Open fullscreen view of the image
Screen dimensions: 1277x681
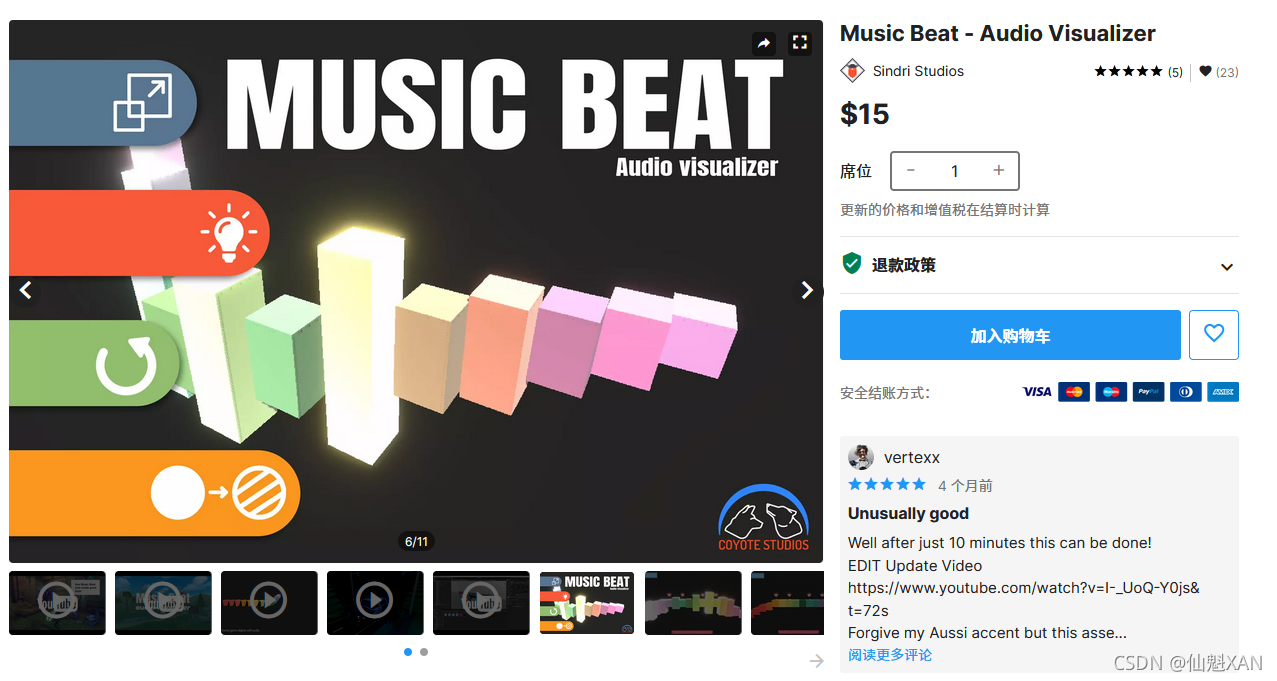(799, 43)
